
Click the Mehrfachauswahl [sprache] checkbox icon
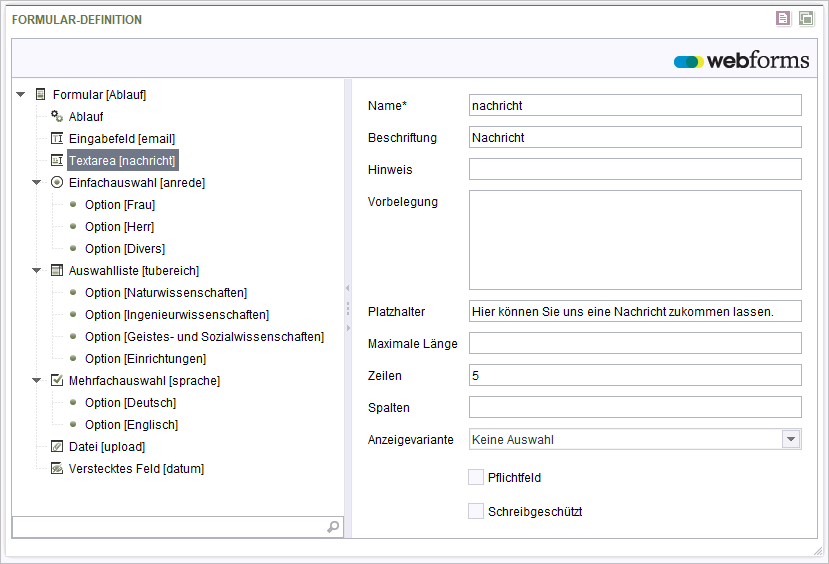pyautogui.click(x=57, y=381)
